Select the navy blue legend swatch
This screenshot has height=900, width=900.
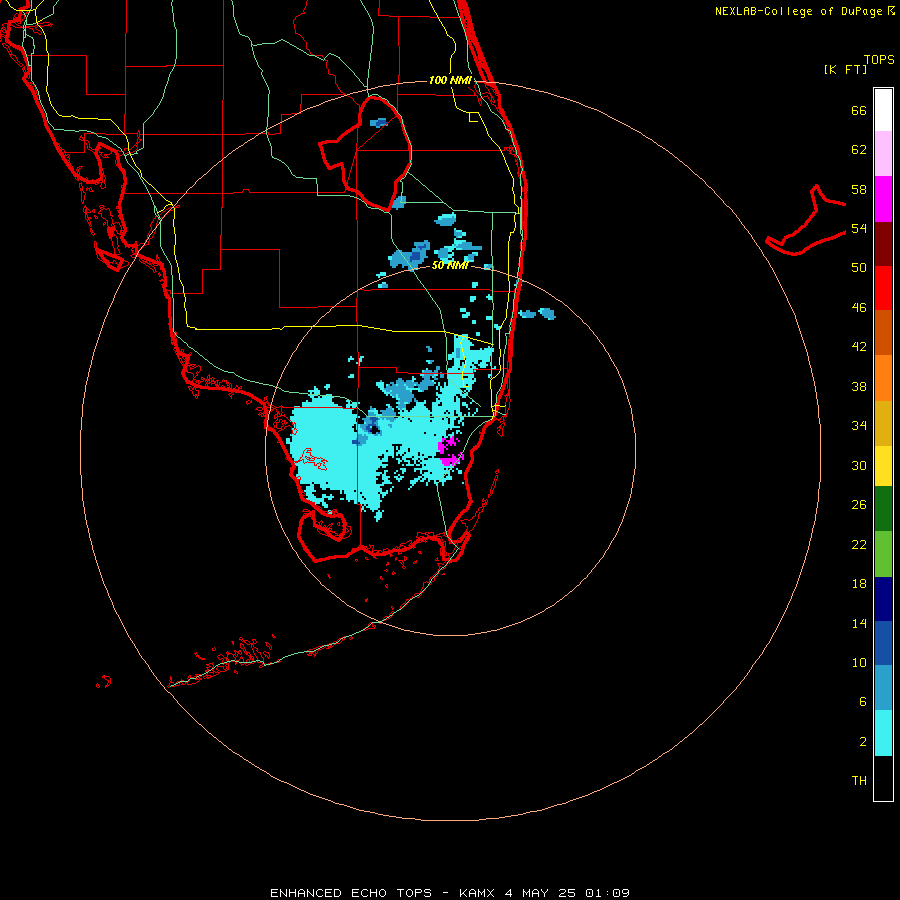pyautogui.click(x=883, y=599)
